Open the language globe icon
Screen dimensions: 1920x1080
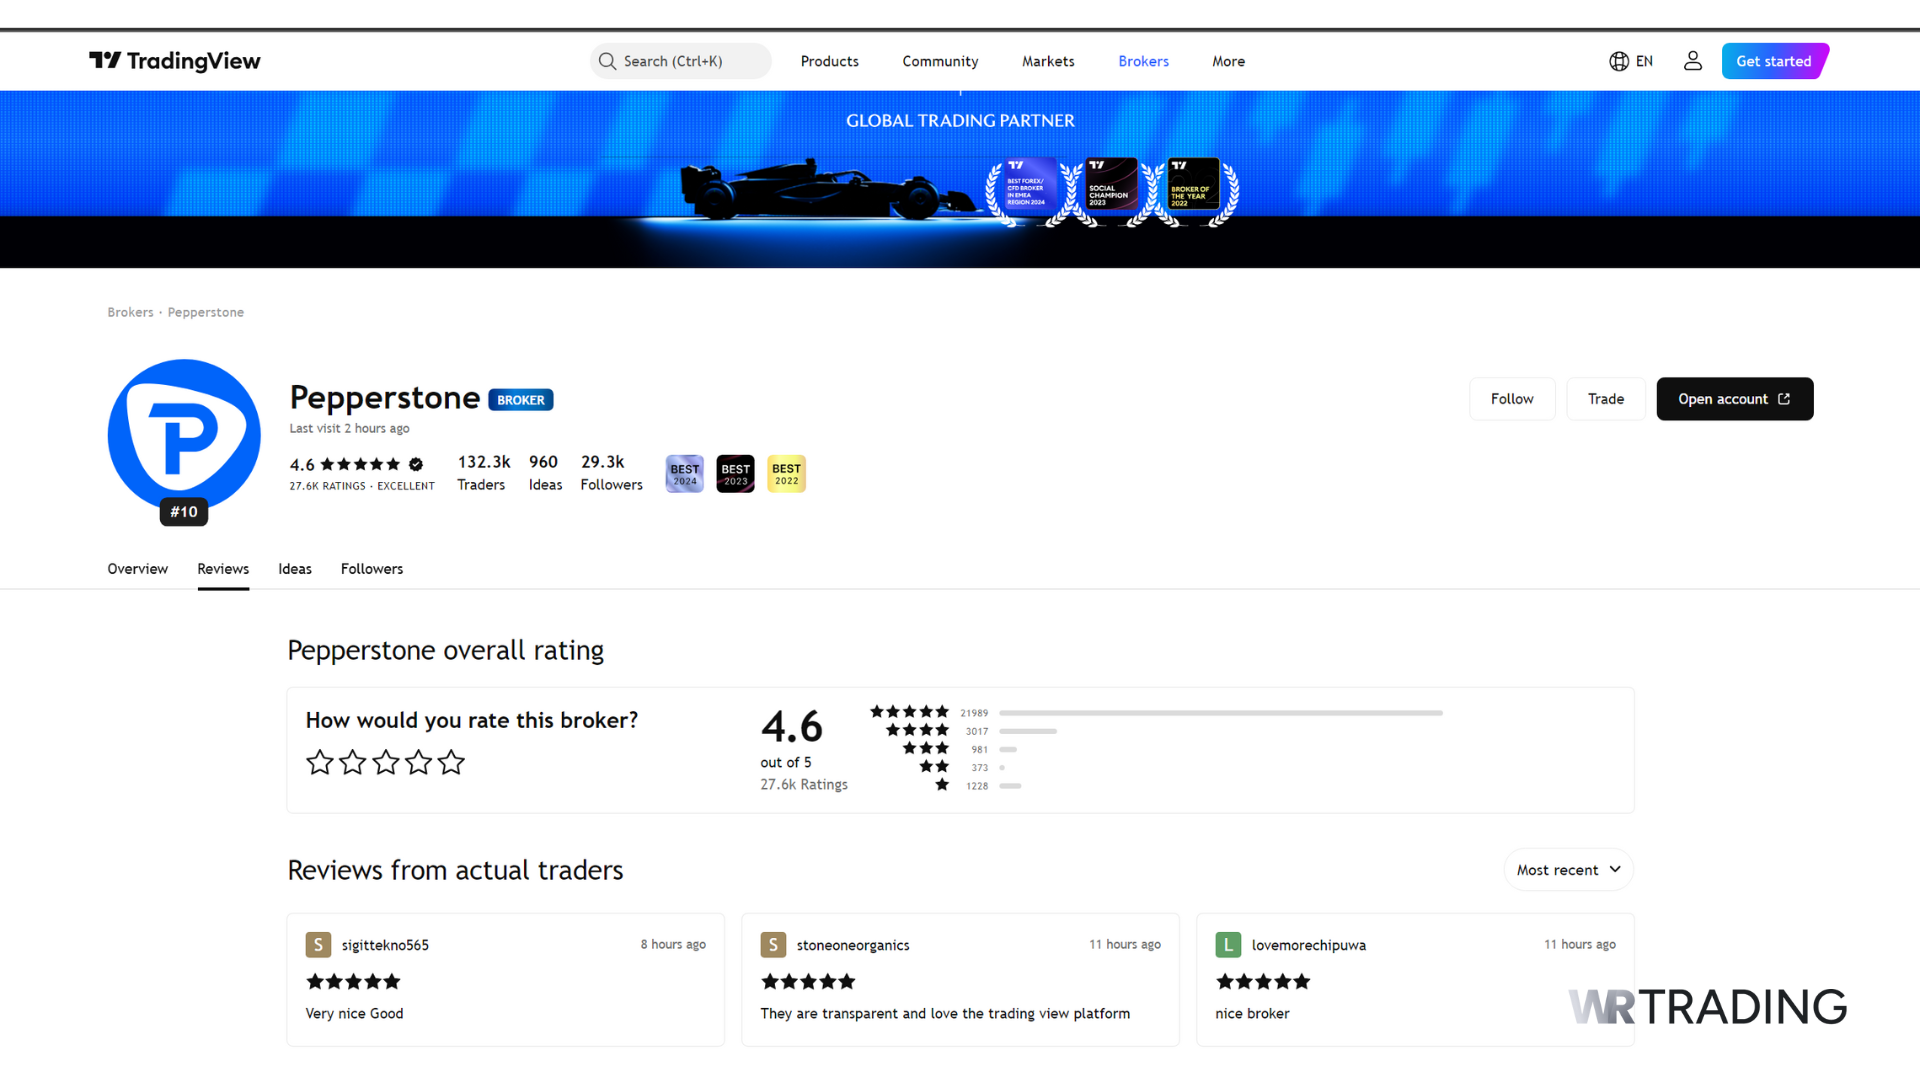(1619, 61)
